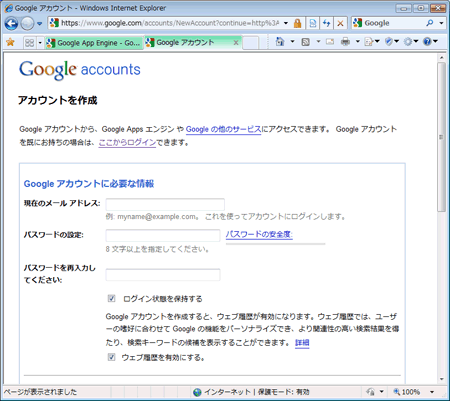Toggle the ウェブ履歴を有効にする checkbox
The height and width of the screenshot is (401, 450).
(x=111, y=357)
